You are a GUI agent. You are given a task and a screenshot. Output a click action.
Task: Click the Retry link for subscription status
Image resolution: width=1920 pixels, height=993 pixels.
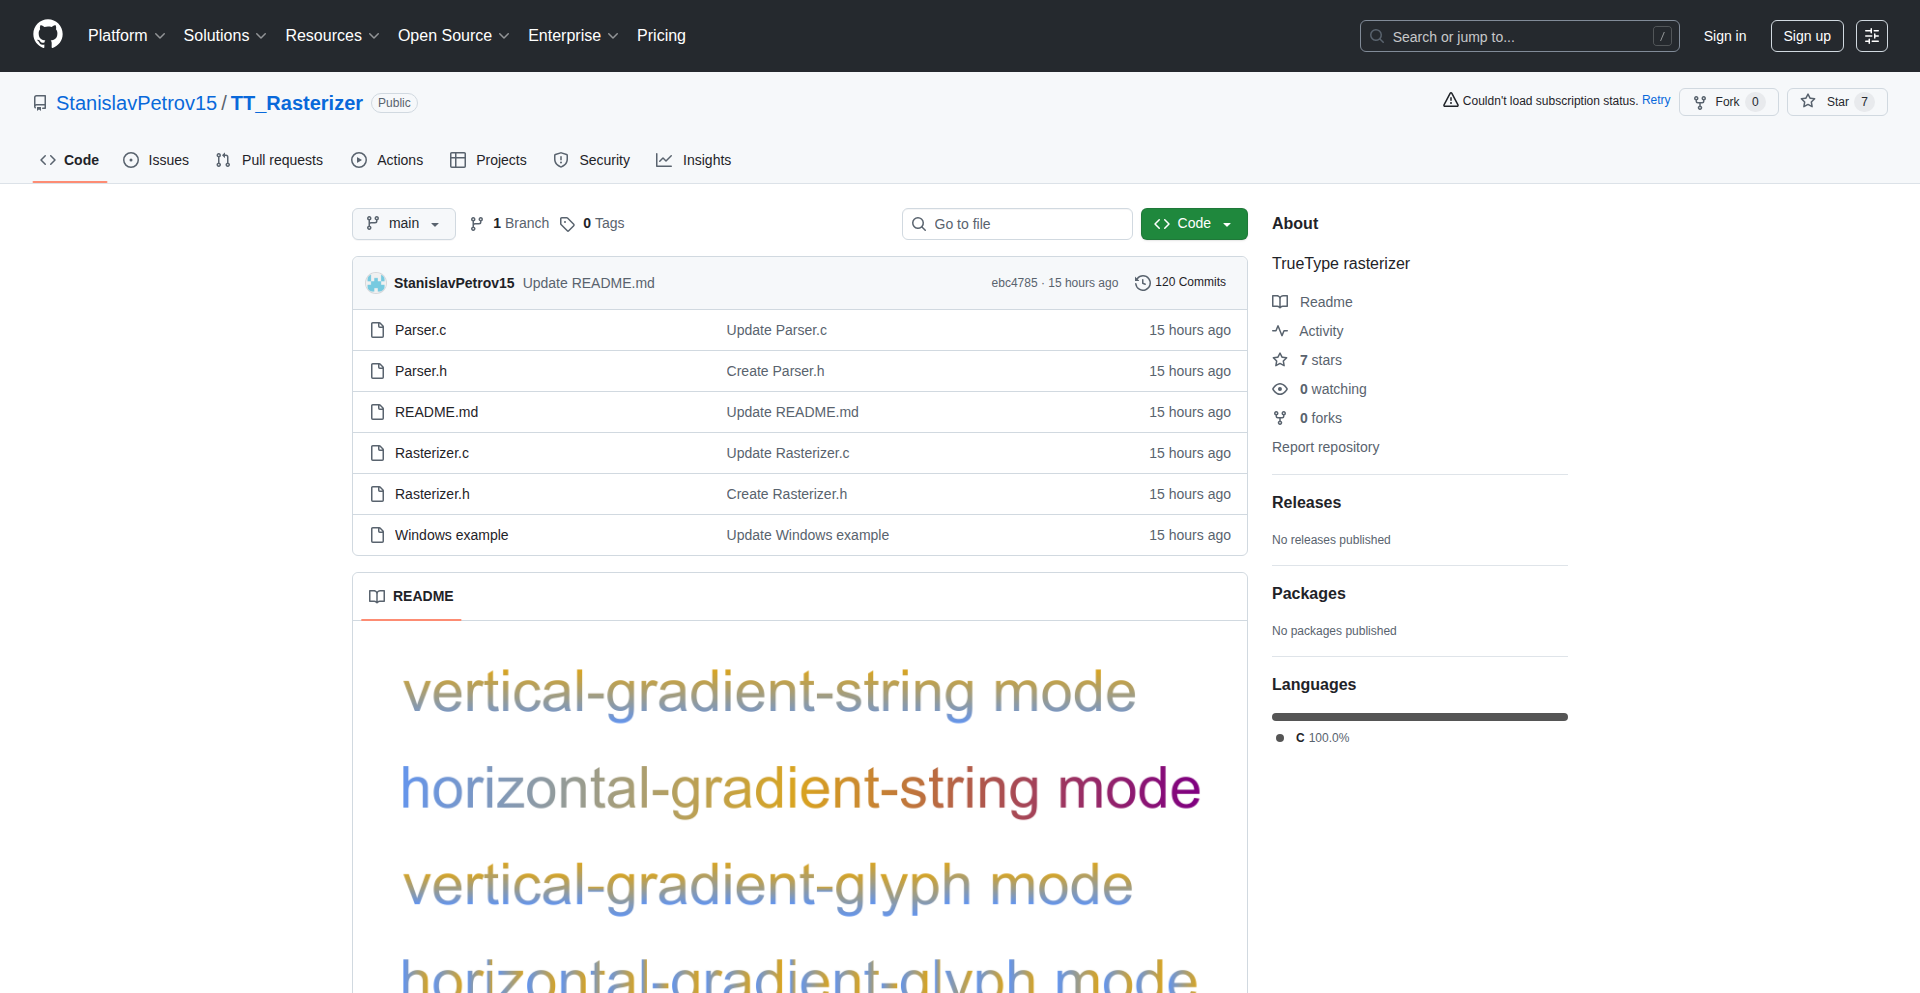click(x=1655, y=100)
